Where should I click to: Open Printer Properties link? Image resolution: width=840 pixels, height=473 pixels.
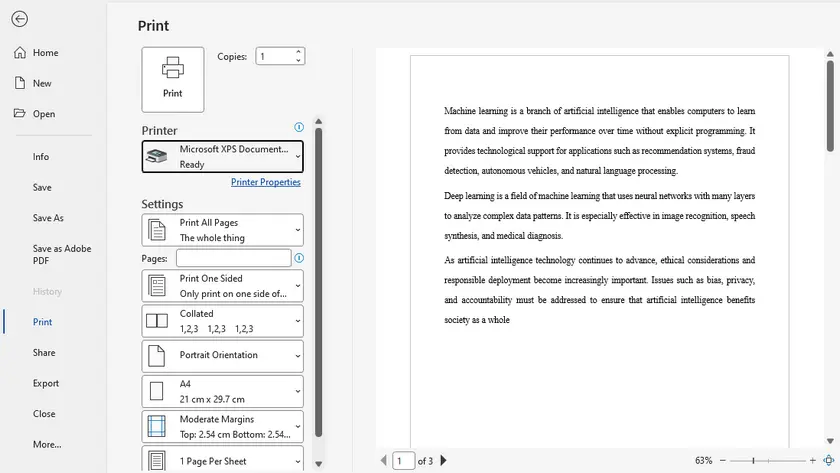pyautogui.click(x=266, y=182)
